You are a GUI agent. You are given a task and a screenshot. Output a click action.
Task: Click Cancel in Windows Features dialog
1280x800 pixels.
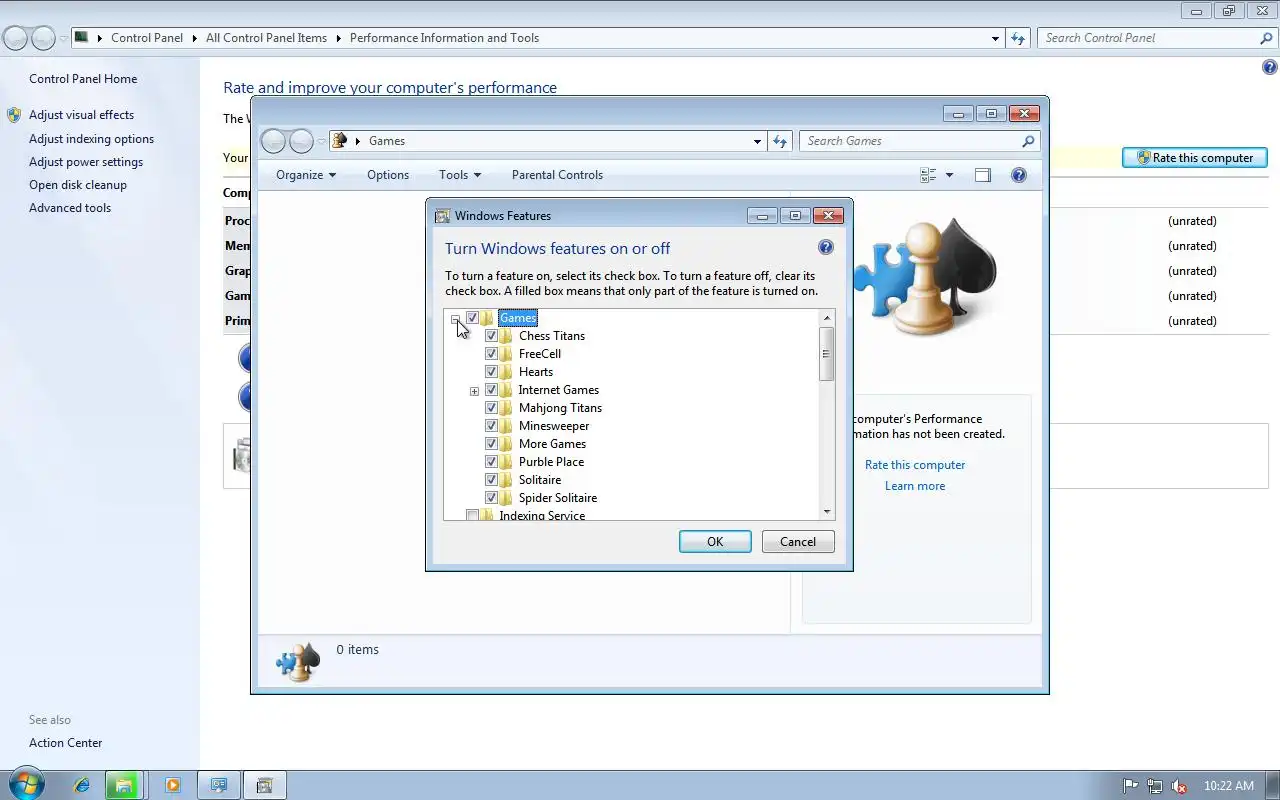click(798, 542)
